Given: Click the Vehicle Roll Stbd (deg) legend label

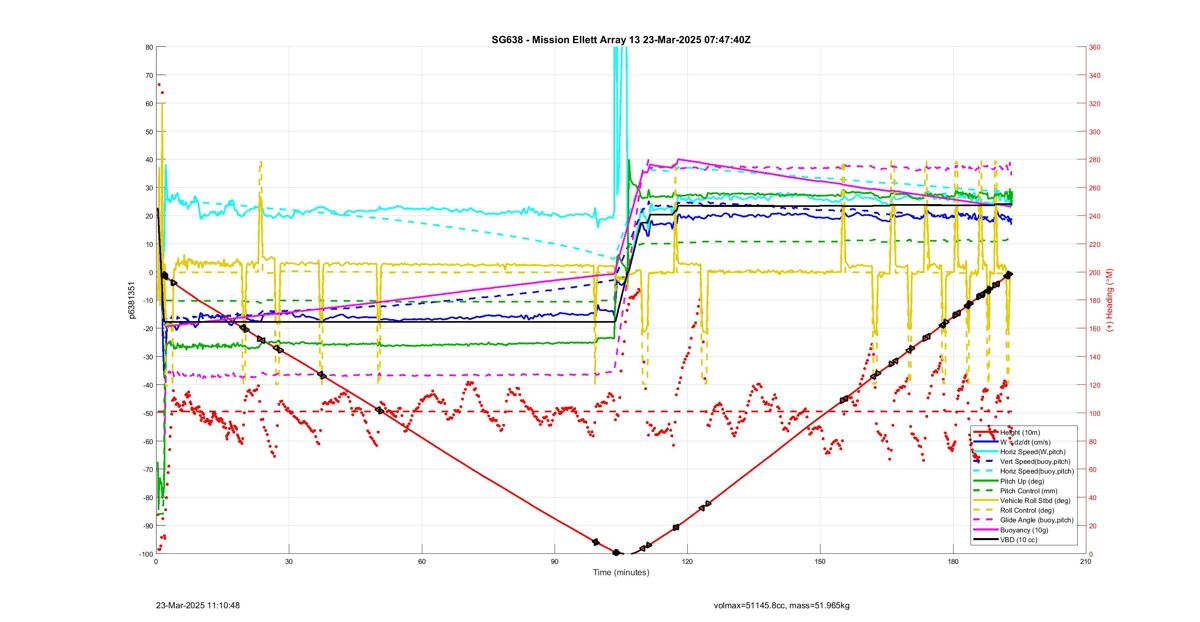Looking at the screenshot, I should click(x=1036, y=500).
